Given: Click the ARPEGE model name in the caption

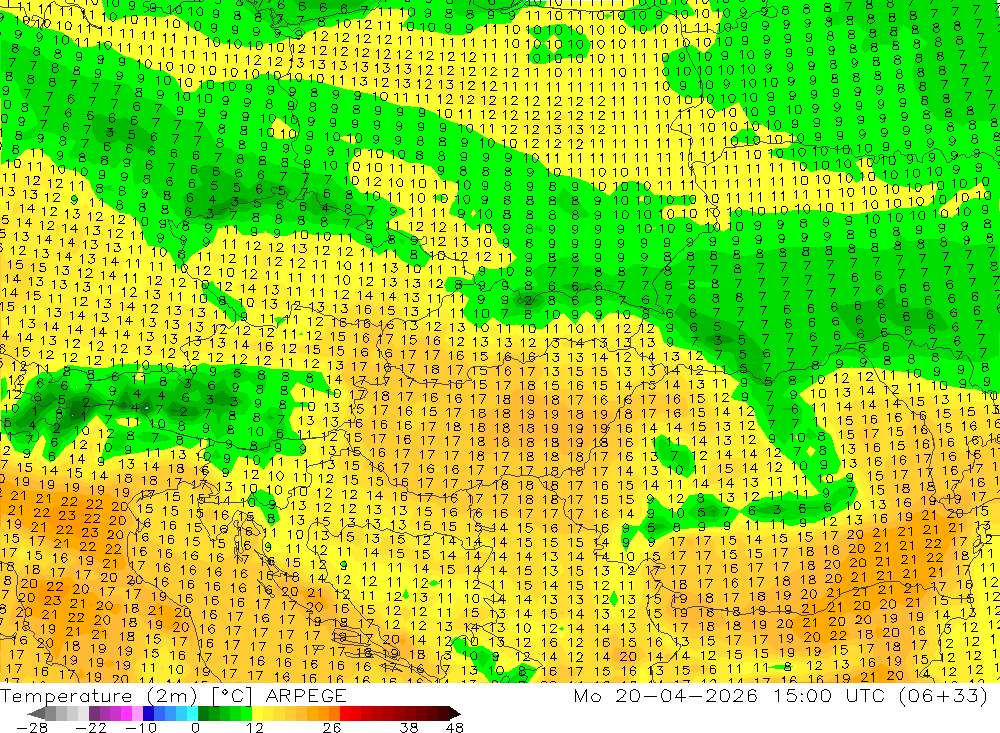Looking at the screenshot, I should click(305, 696).
